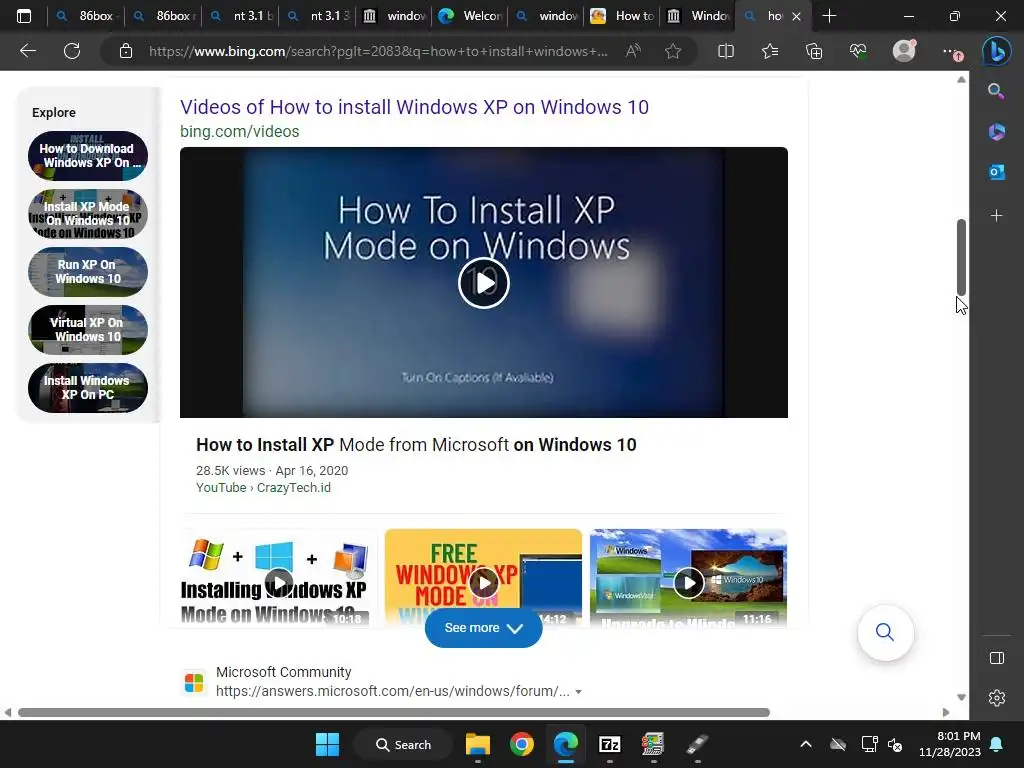Select Install XP Mode On Windows 10 chip
Image resolution: width=1024 pixels, height=768 pixels.
click(88, 214)
